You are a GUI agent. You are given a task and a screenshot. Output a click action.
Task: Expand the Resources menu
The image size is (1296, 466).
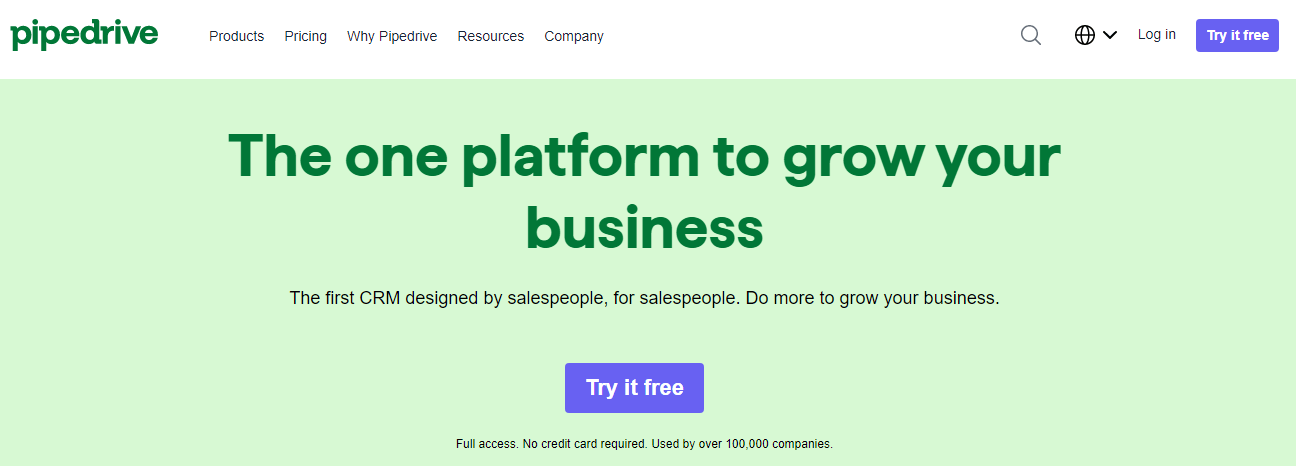490,36
